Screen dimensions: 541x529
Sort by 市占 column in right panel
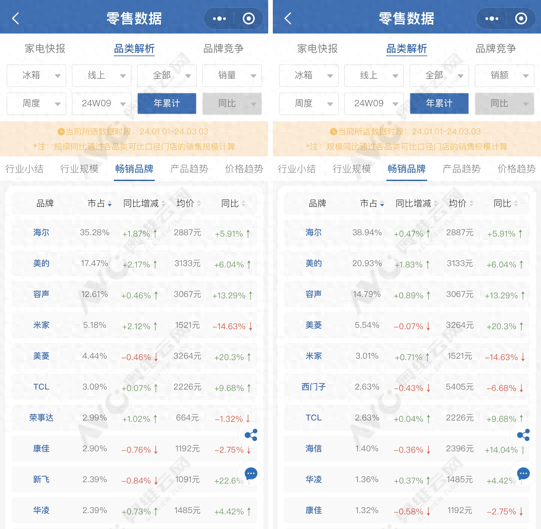point(372,204)
